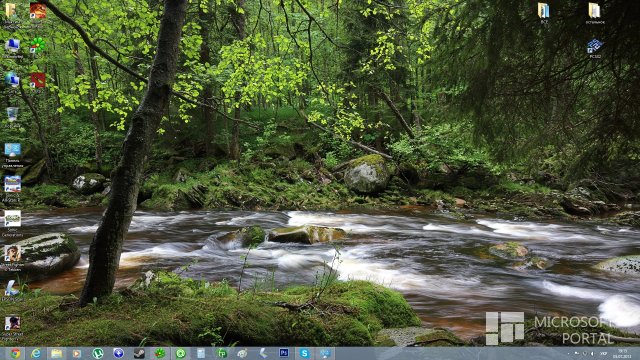
Task: Open the network monitors icon next to Skype
Action: point(325,353)
